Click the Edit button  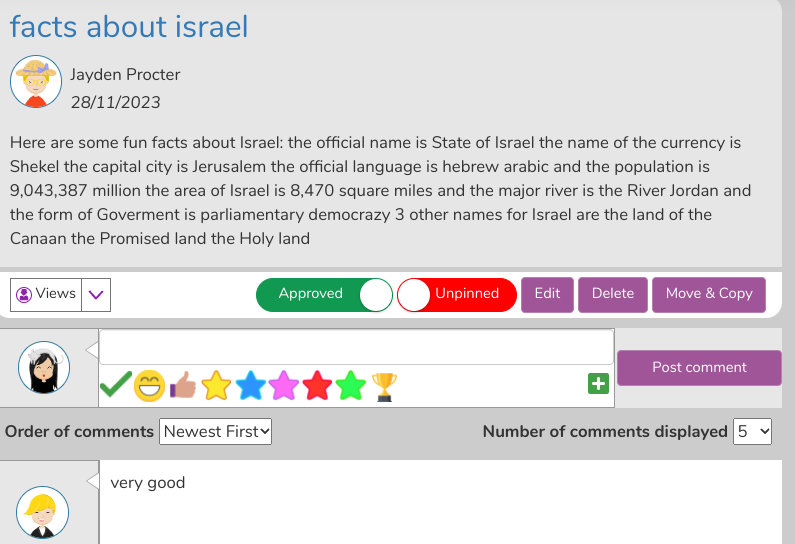(x=548, y=295)
